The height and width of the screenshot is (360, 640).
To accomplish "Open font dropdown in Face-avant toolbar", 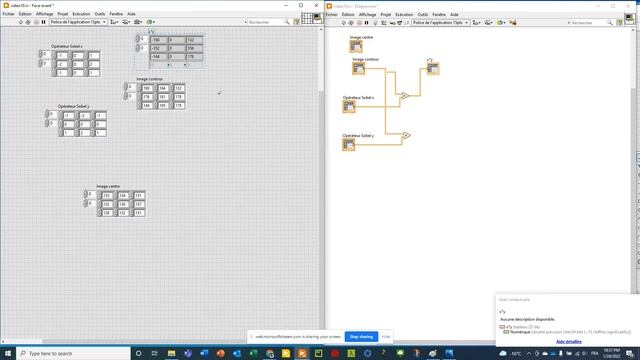I will [78, 22].
